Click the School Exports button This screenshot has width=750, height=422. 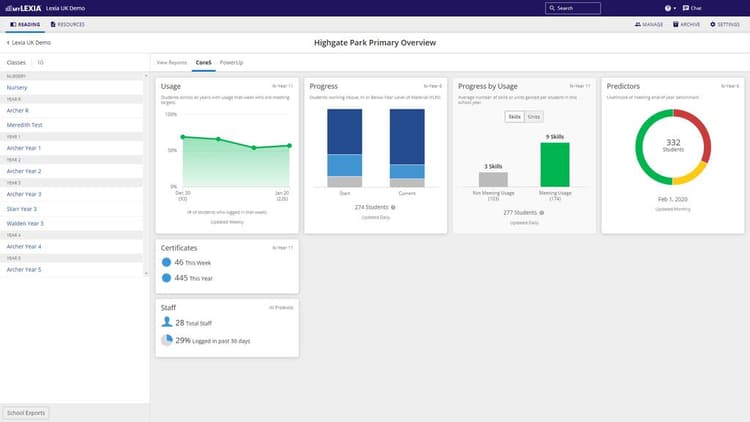click(x=24, y=412)
